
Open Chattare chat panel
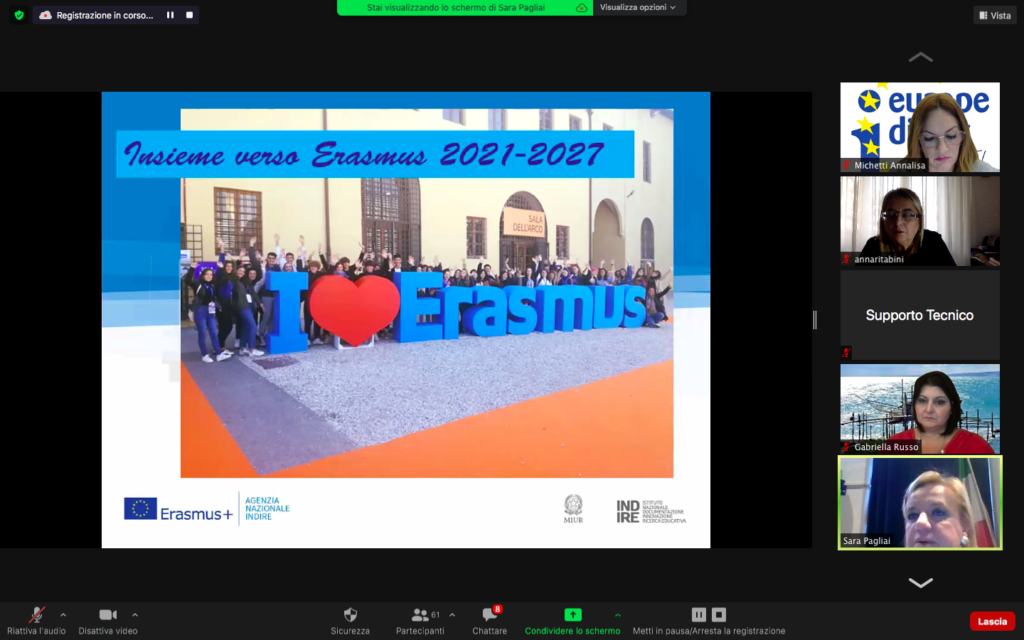490,620
